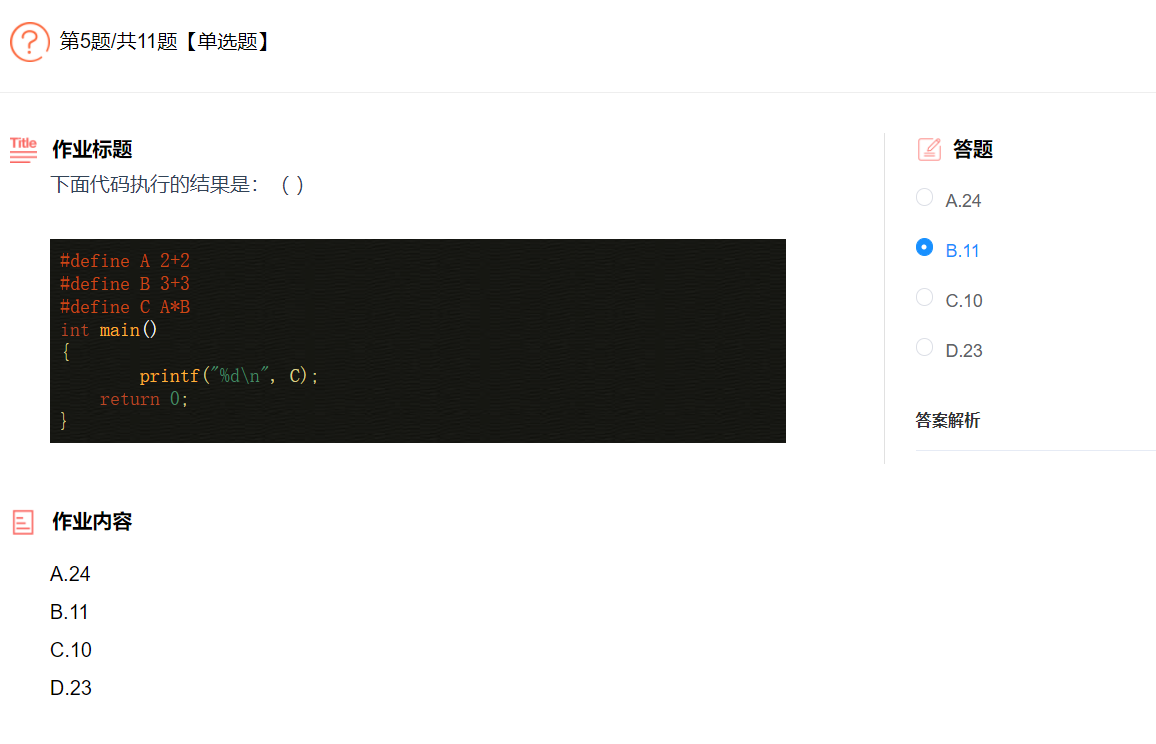Click the edit icon beside 答题
1156x744 pixels.
point(929,150)
